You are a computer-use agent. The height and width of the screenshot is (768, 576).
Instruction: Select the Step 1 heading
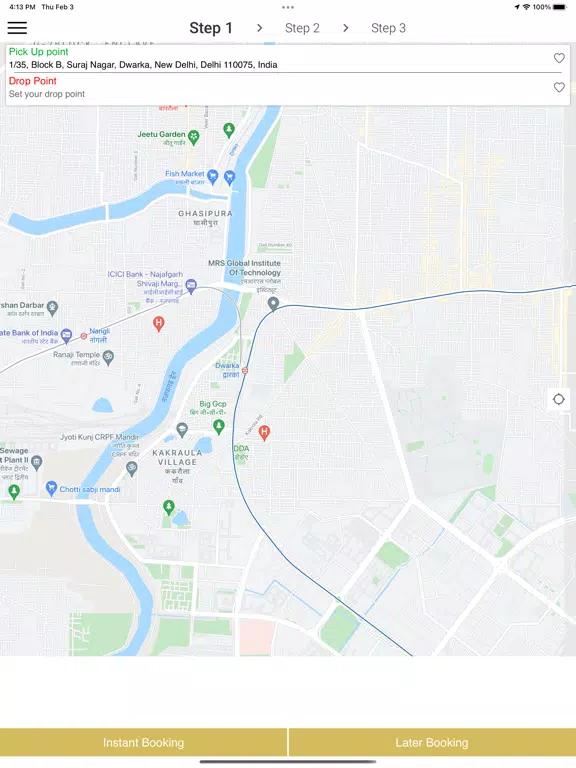(x=211, y=28)
